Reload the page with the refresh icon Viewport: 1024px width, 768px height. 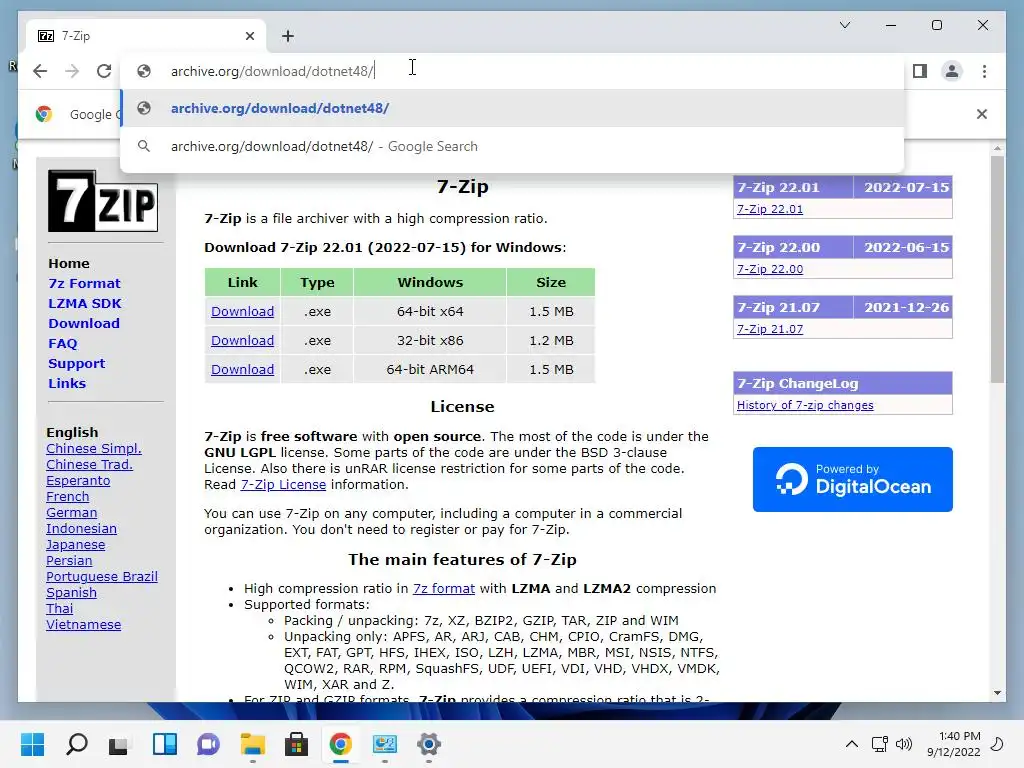coord(104,71)
